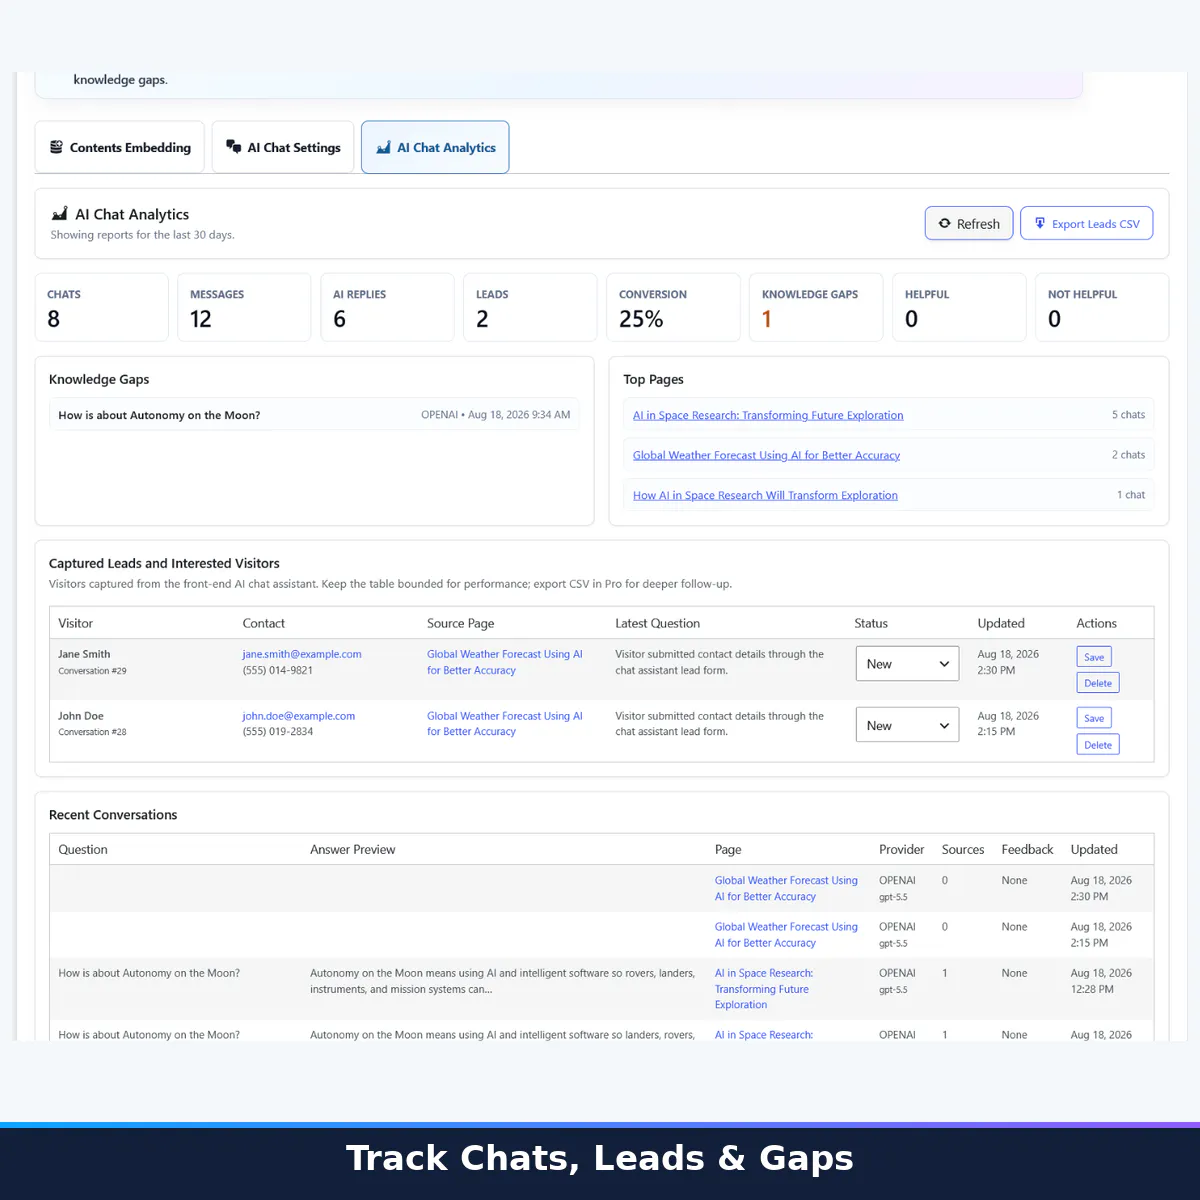Open the status dropdown for Jane Smith

coord(907,664)
